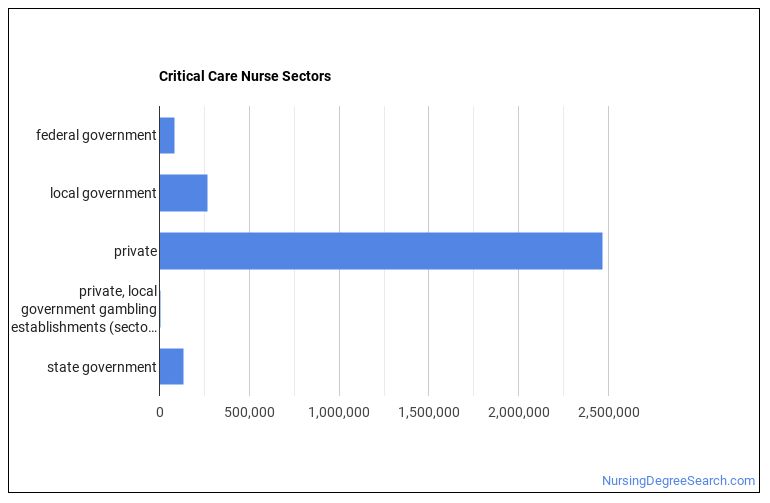Click the 0 tick label

[159, 412]
